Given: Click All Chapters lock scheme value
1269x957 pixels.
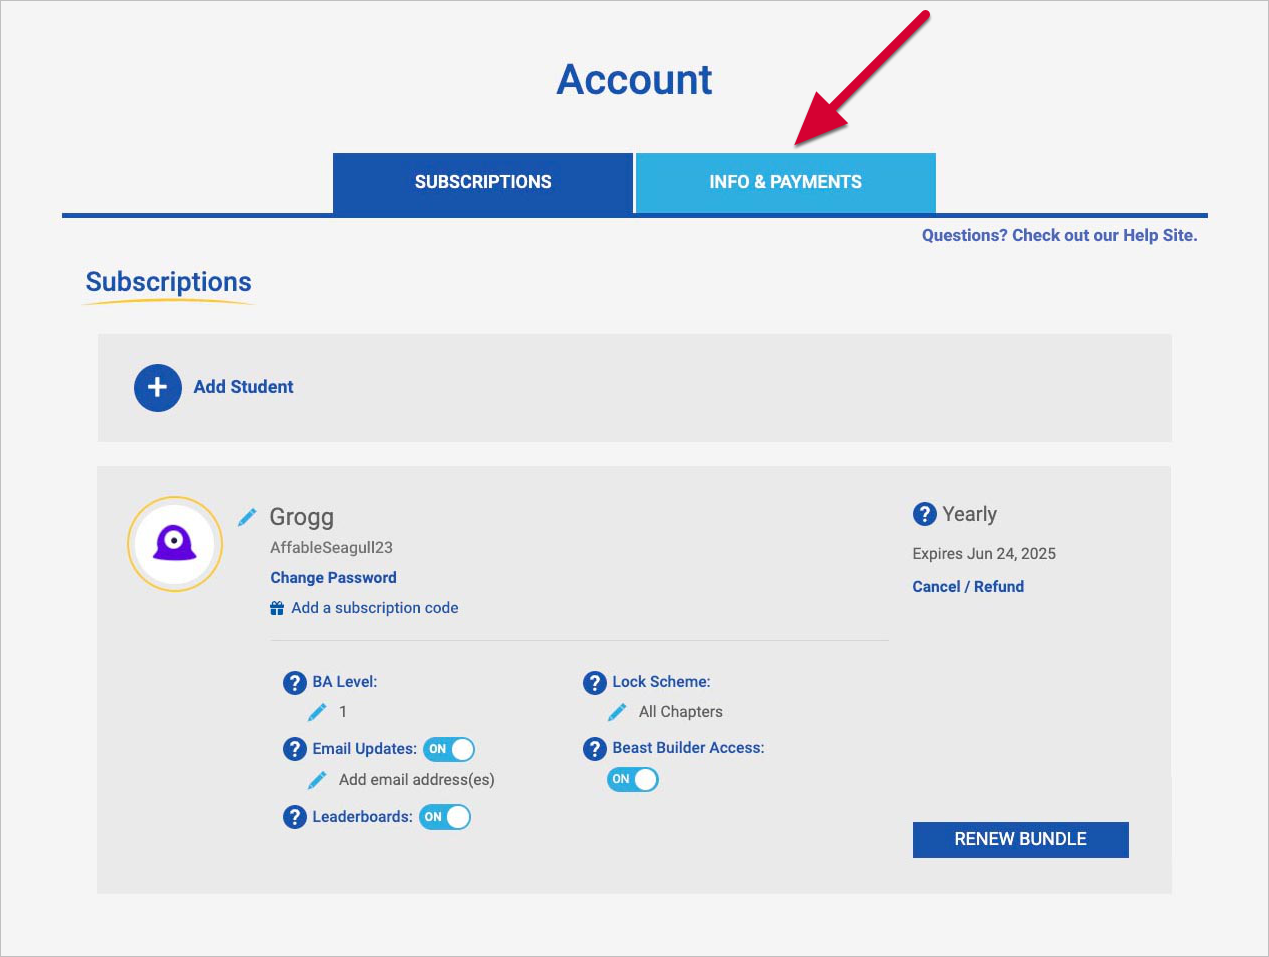Looking at the screenshot, I should pos(681,712).
